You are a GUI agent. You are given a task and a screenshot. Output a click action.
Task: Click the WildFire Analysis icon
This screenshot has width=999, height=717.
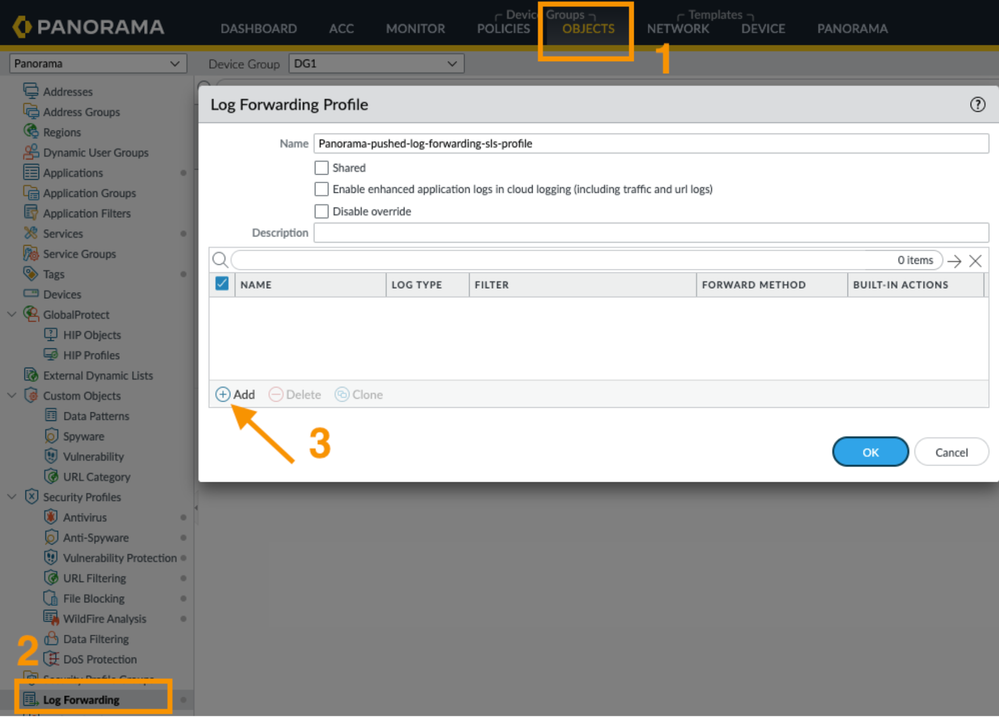tap(51, 619)
